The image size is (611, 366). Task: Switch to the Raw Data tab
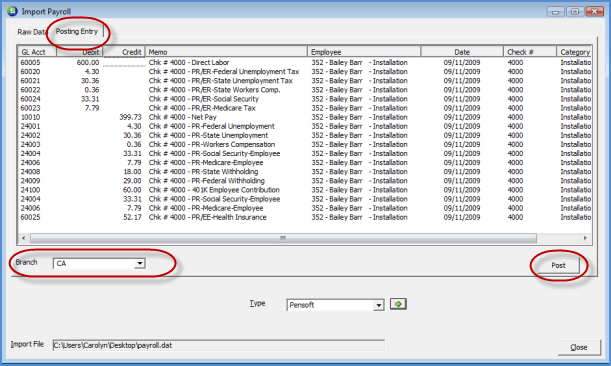coord(30,32)
